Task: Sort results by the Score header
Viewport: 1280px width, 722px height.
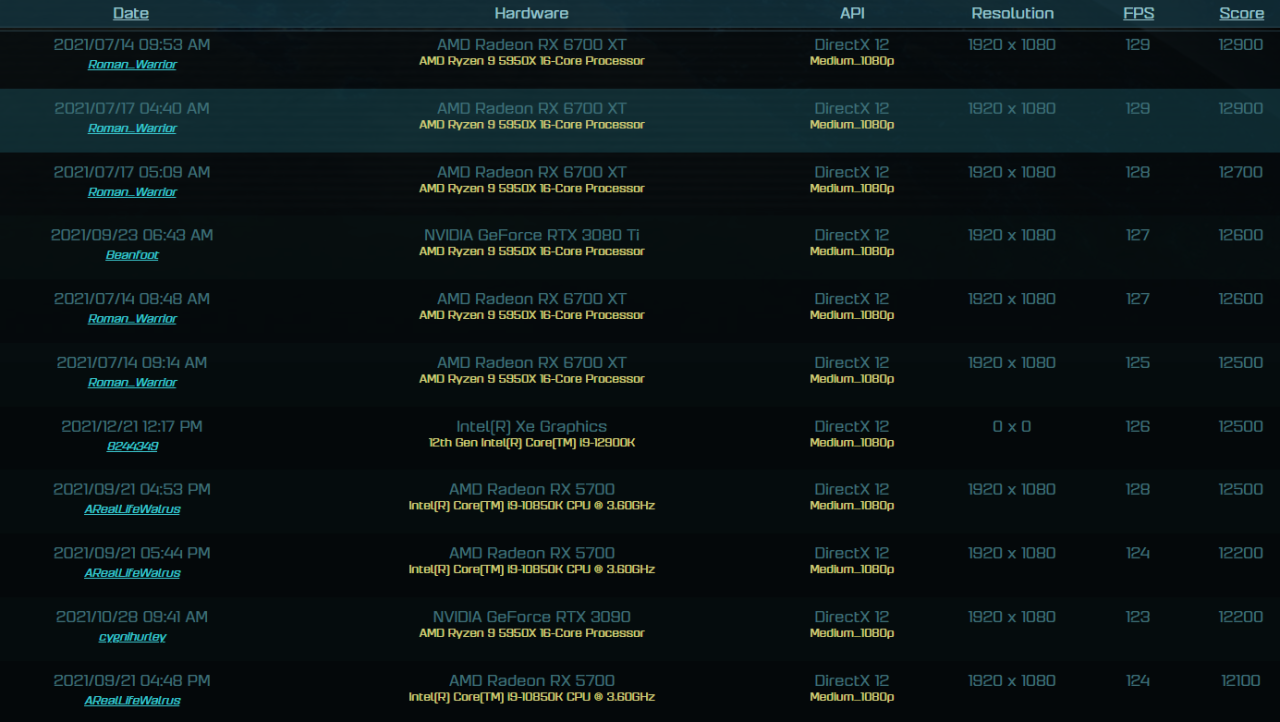Action: click(x=1241, y=13)
